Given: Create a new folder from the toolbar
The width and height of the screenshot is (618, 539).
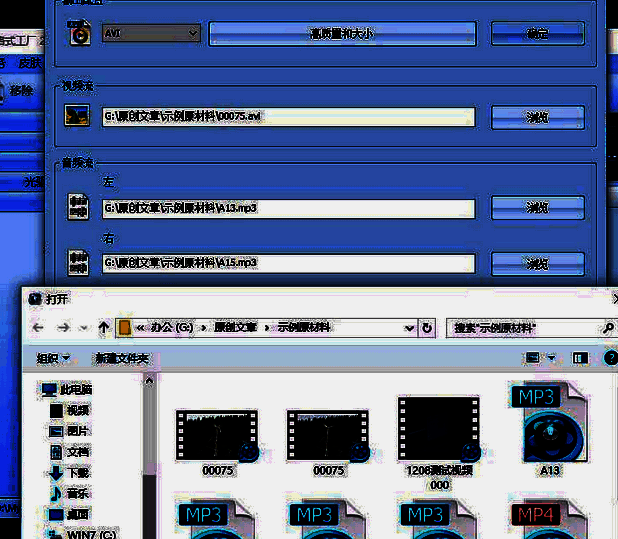Looking at the screenshot, I should pyautogui.click(x=122, y=358).
